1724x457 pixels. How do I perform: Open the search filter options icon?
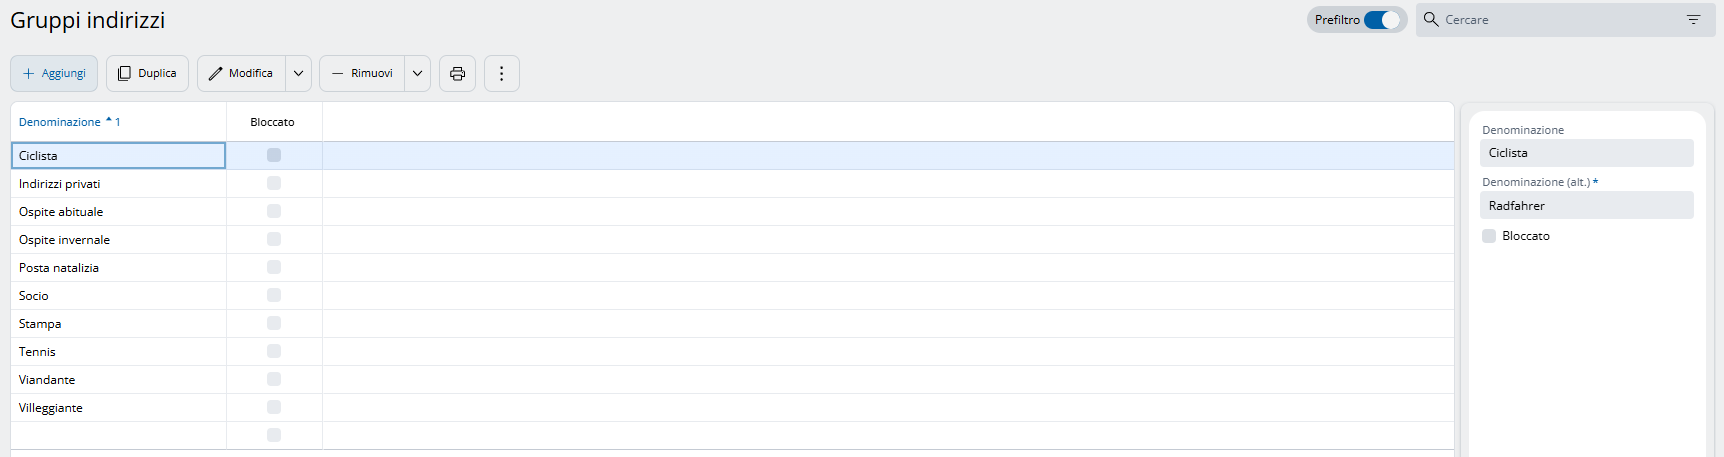coord(1693,20)
